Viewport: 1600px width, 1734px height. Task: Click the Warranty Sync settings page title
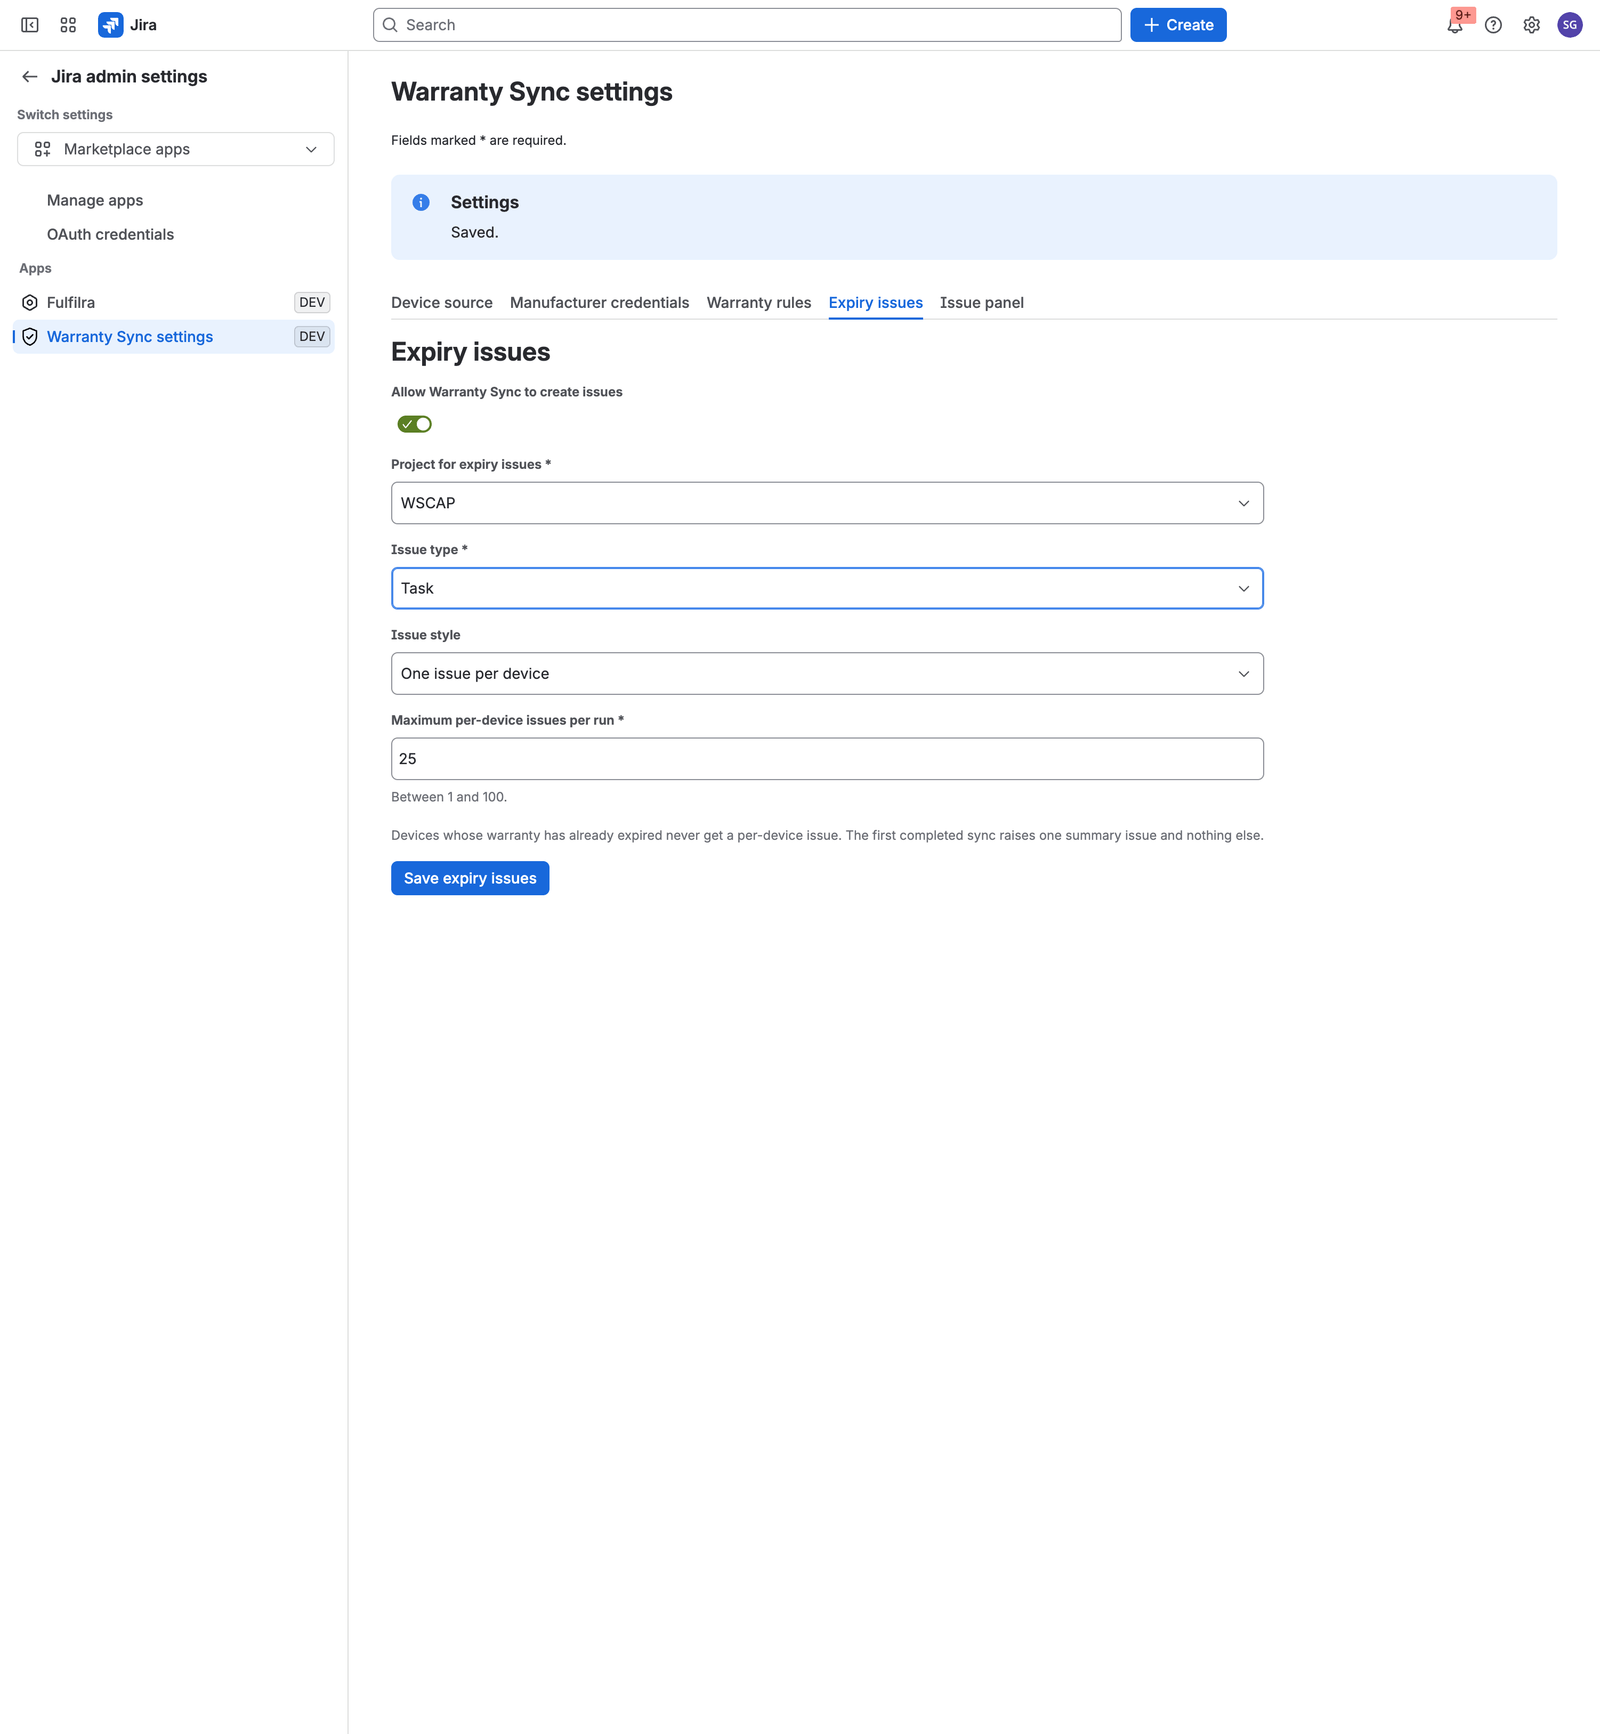[532, 92]
